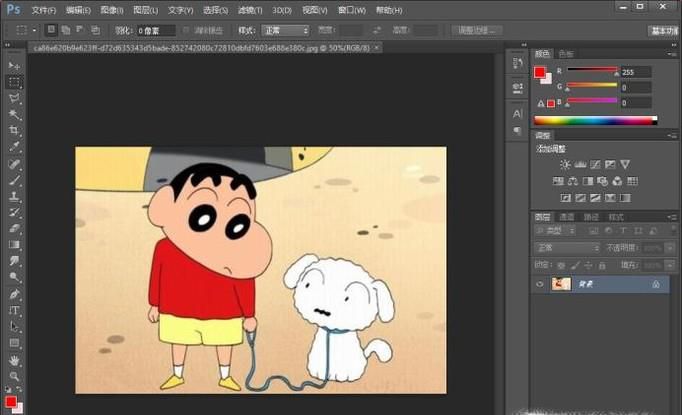Toggle the 消除锯齿 checkbox
682x415 pixels.
[186, 30]
